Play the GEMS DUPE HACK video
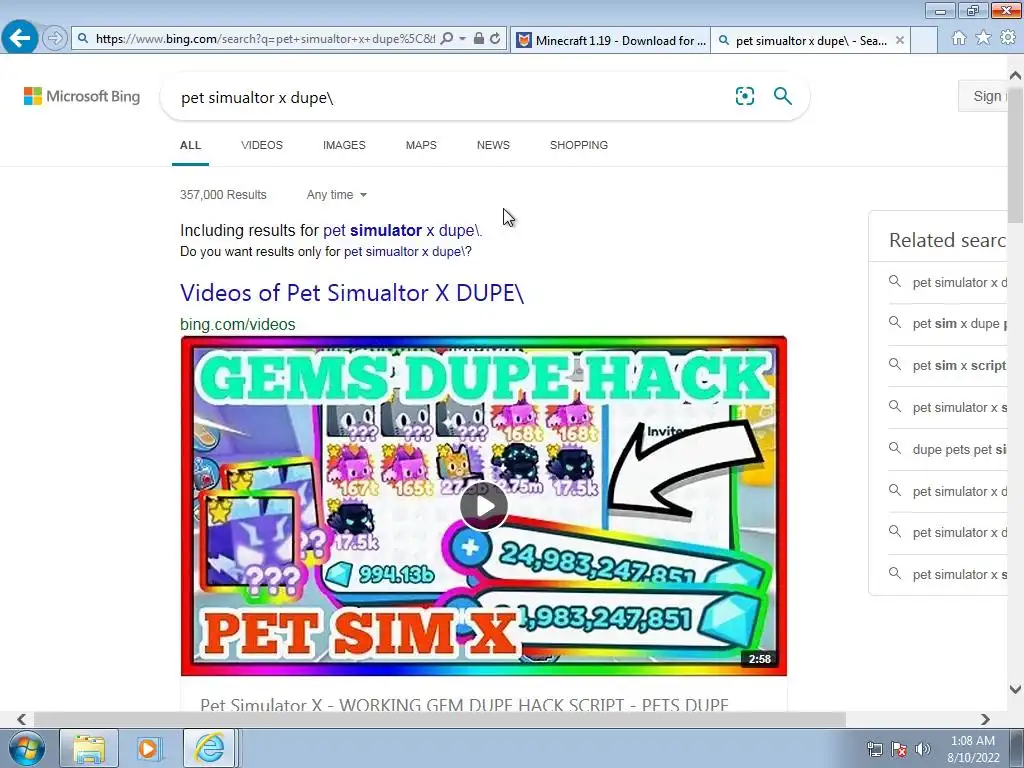The width and height of the screenshot is (1024, 768). pos(483,506)
